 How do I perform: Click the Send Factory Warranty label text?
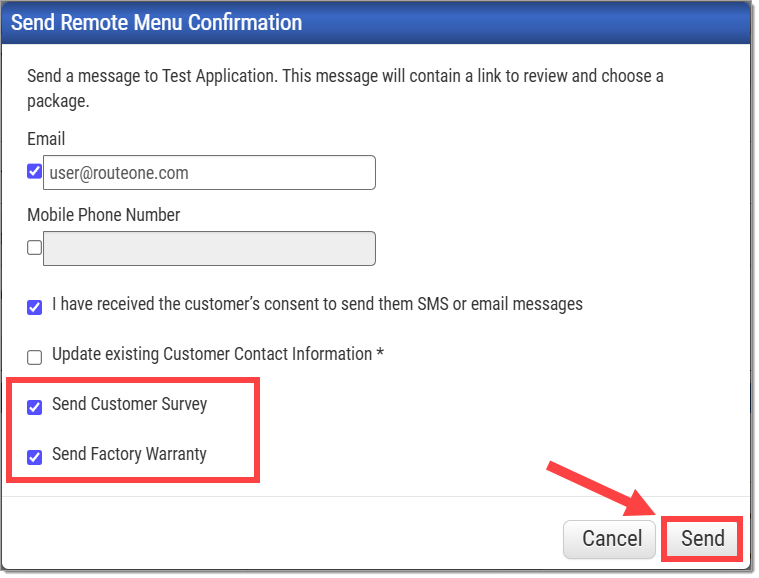tap(129, 454)
